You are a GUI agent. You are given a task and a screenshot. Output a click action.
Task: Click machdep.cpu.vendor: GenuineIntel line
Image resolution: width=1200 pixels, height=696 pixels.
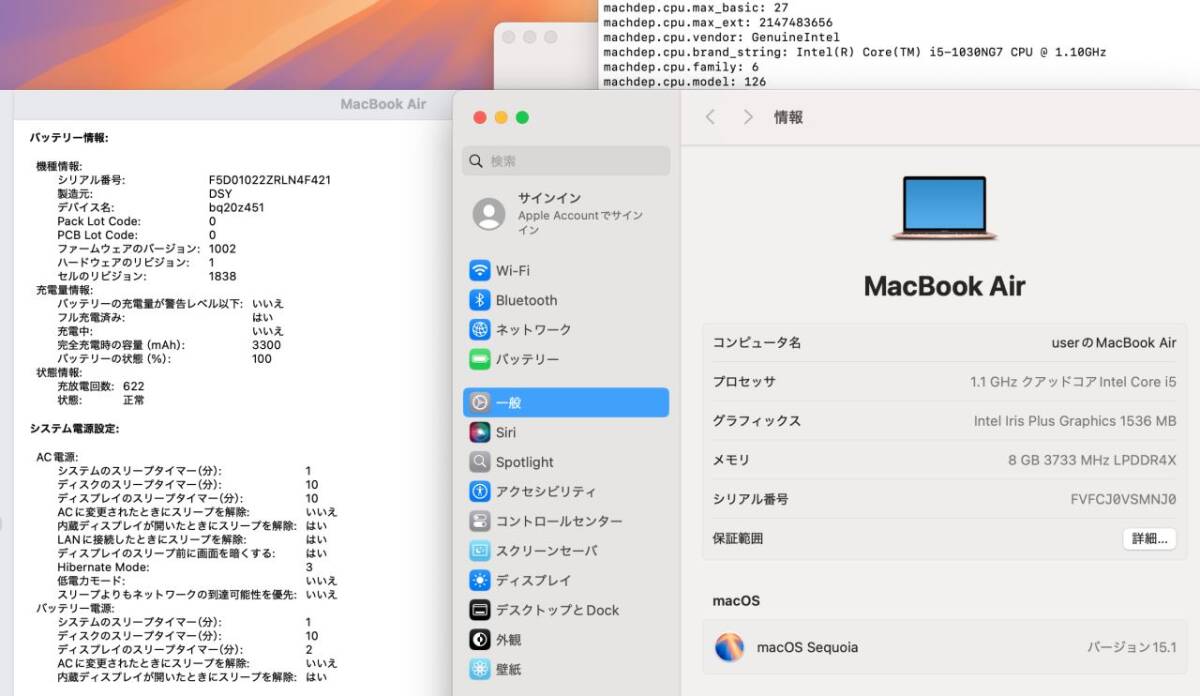[x=721, y=37]
